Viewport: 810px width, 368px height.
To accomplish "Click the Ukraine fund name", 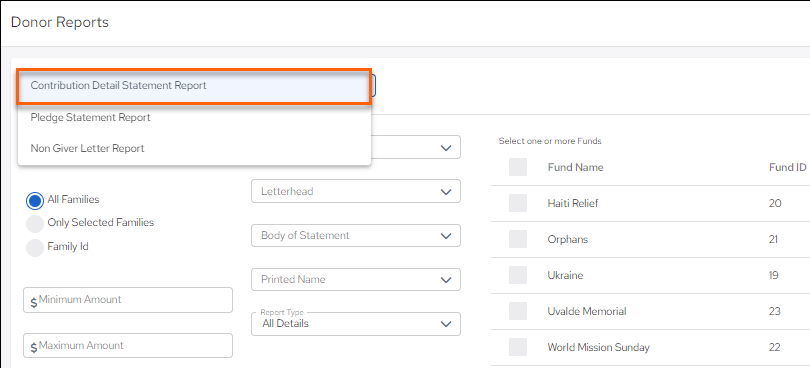I will [565, 275].
